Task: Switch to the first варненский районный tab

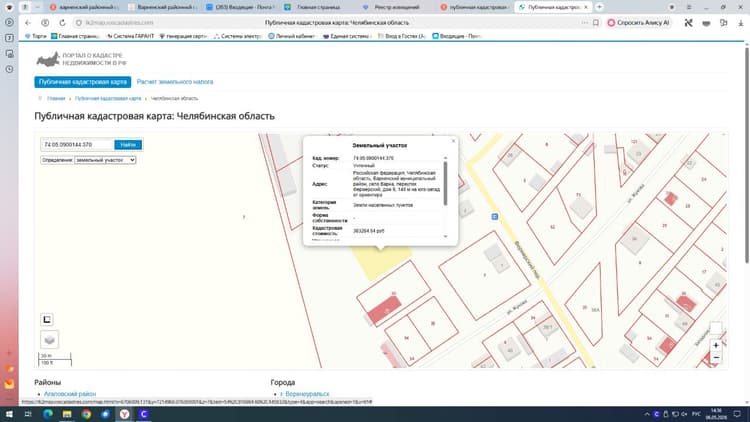Action: (x=84, y=7)
